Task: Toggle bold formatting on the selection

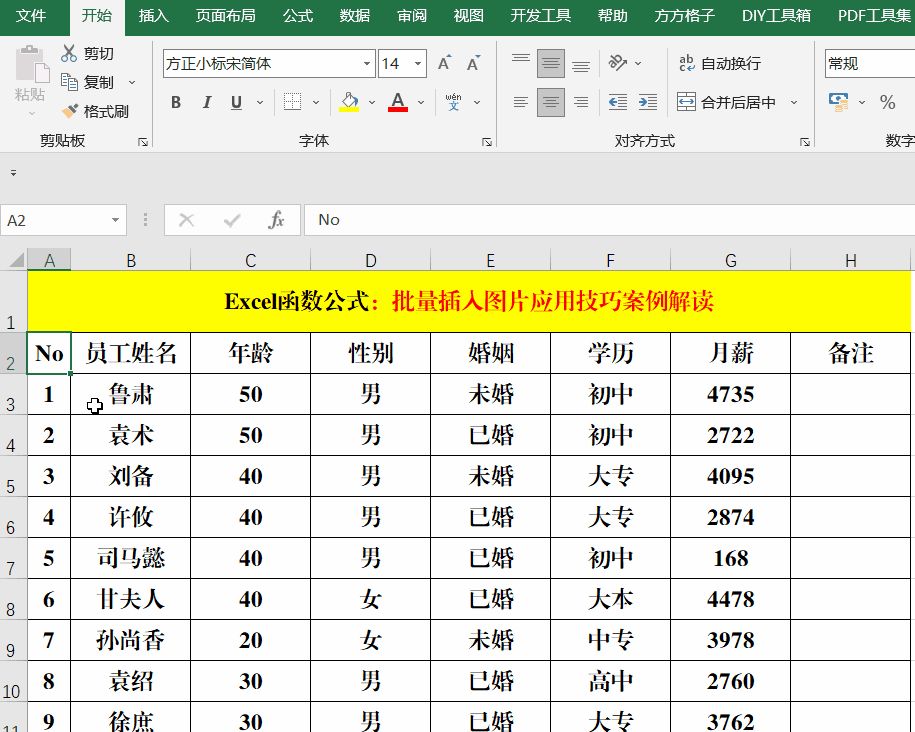Action: 175,102
